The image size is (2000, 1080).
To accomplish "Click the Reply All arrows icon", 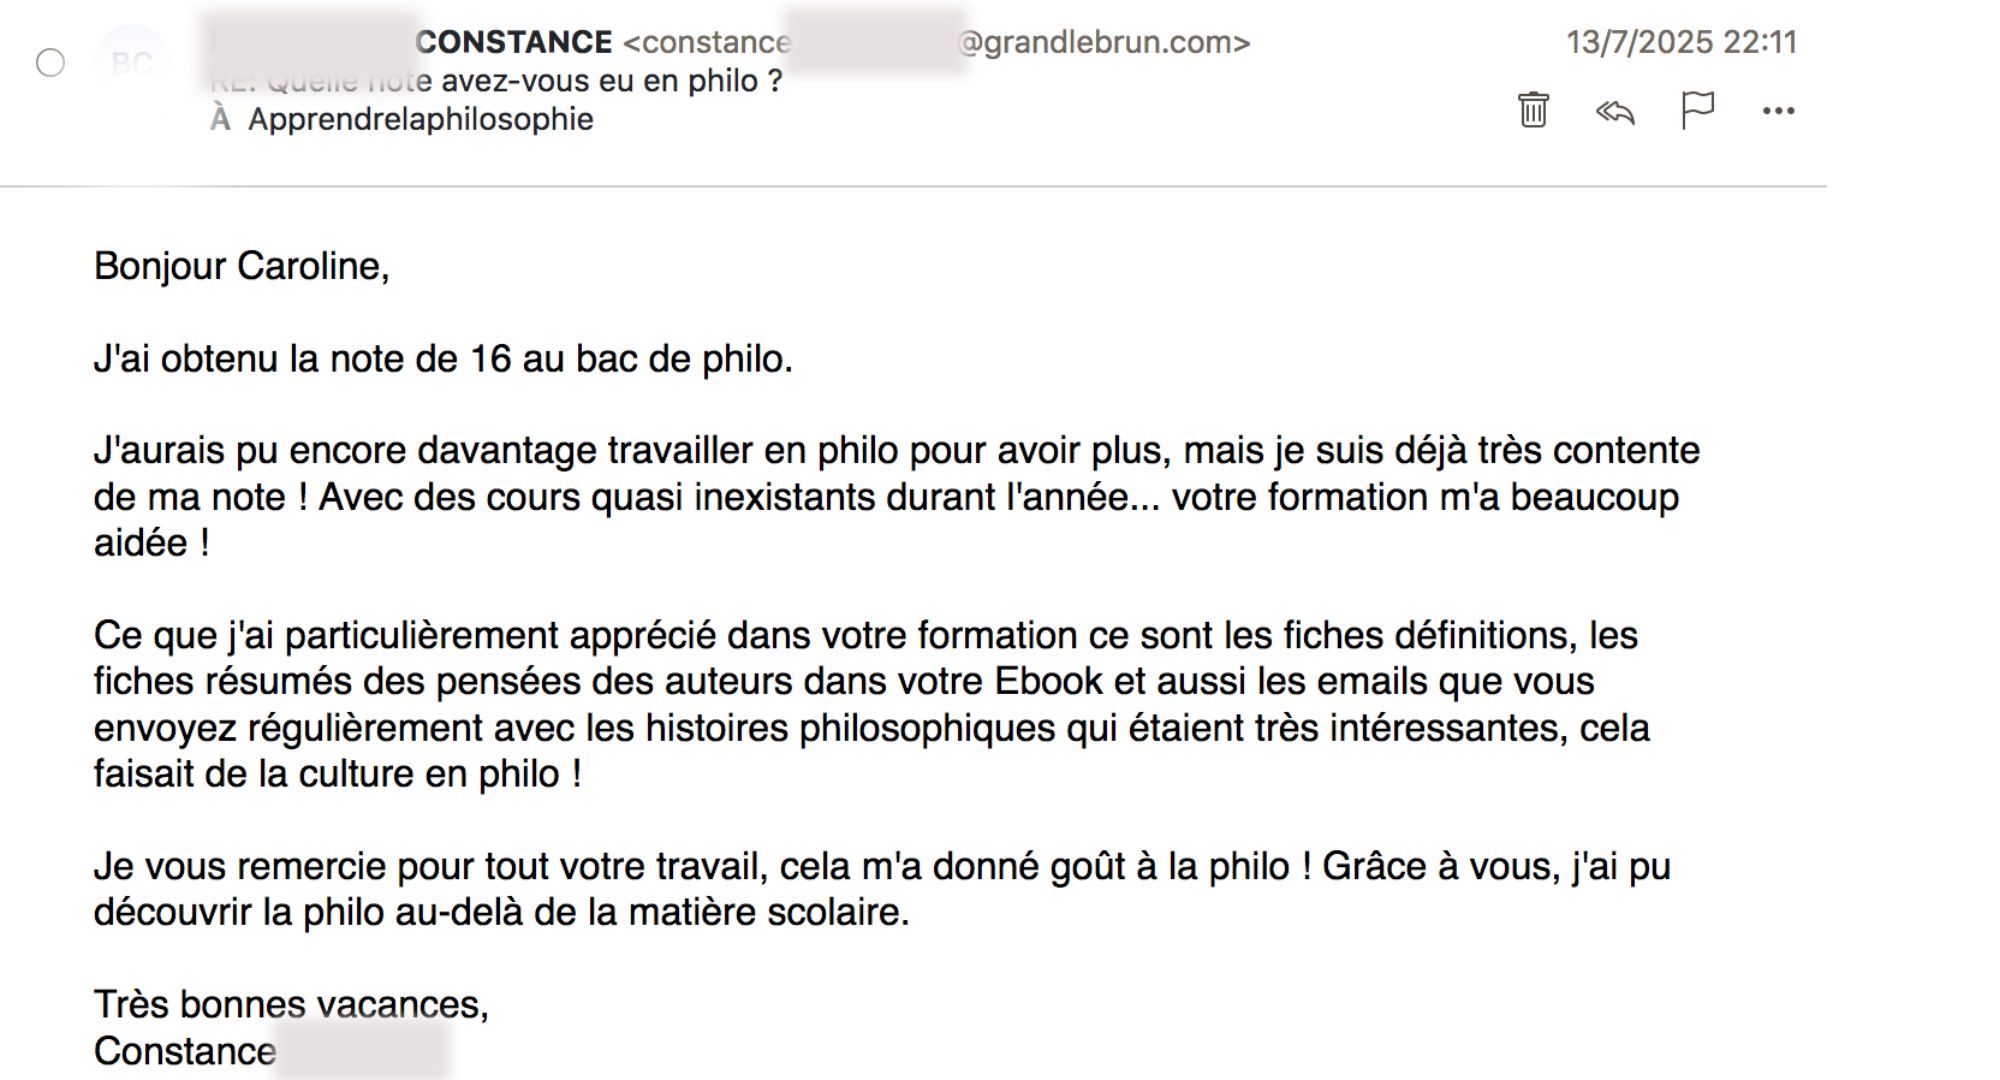I will point(1615,111).
